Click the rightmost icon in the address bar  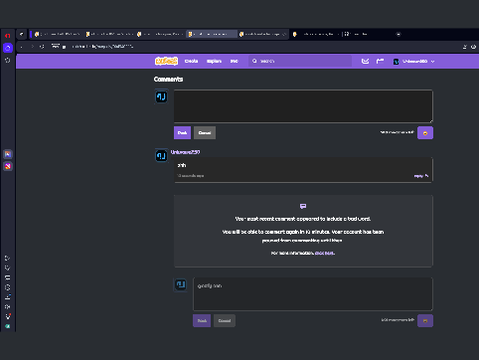pos(473,47)
